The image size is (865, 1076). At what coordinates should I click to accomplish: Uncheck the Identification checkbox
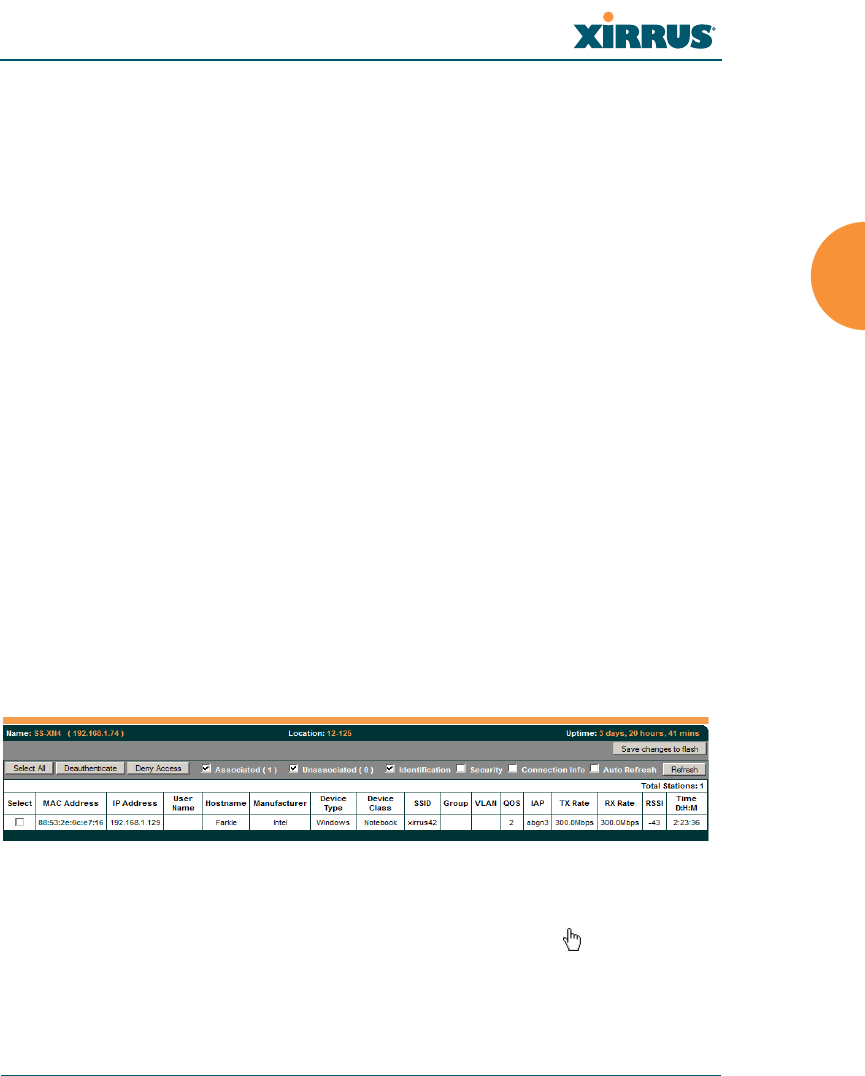390,769
